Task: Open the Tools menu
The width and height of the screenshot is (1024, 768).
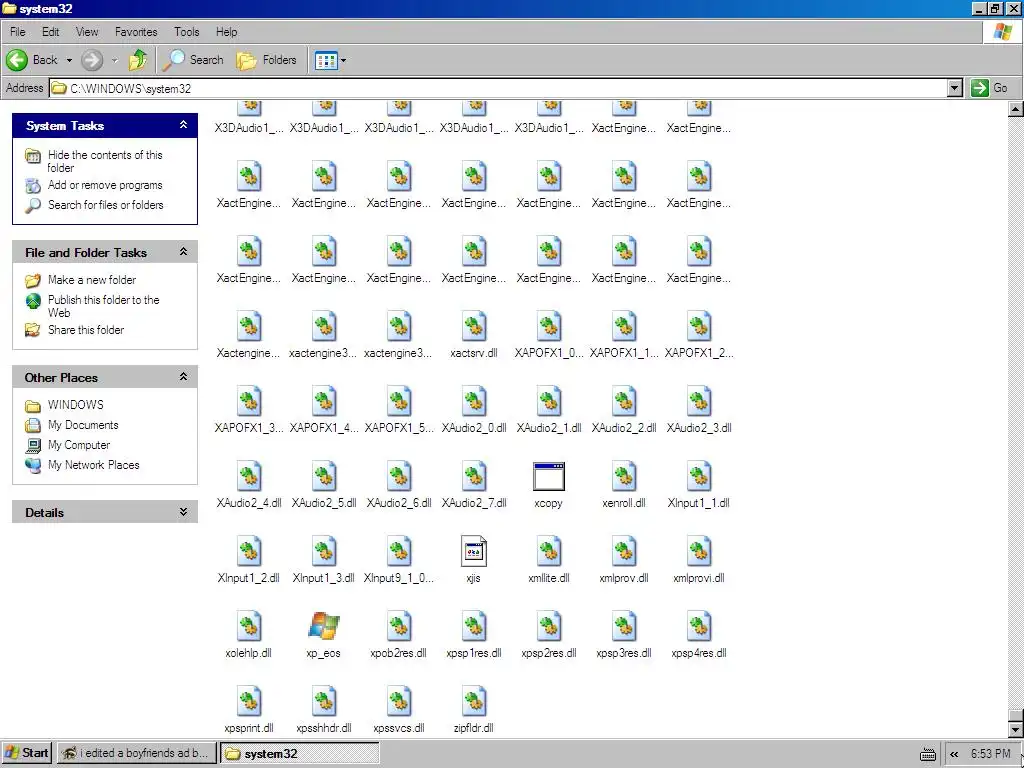Action: [x=186, y=31]
